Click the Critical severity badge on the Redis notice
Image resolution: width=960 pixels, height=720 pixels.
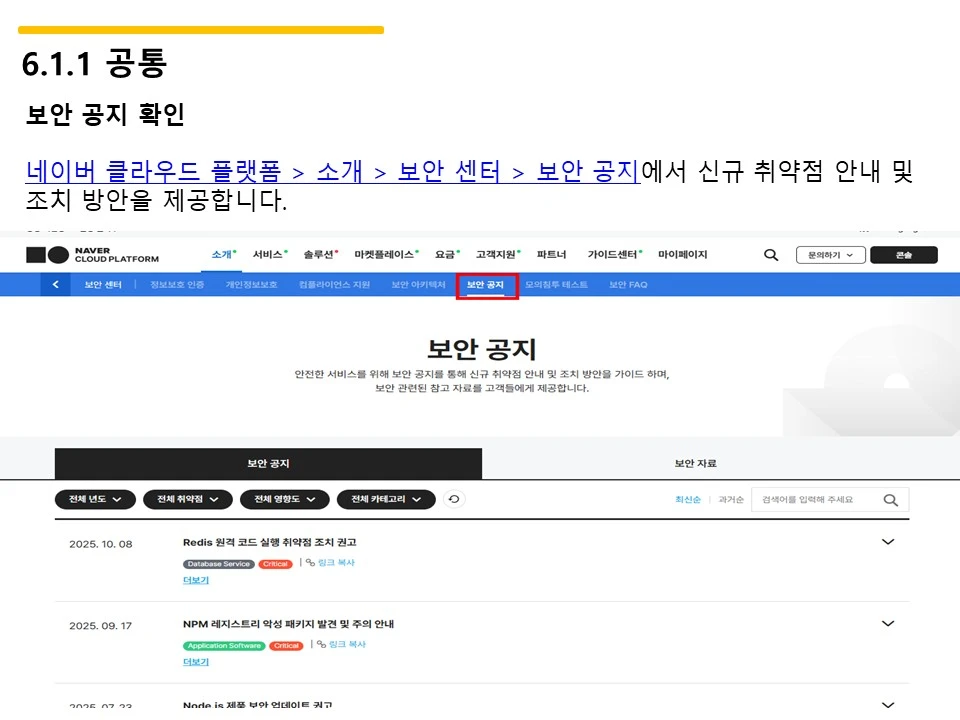pyautogui.click(x=274, y=563)
